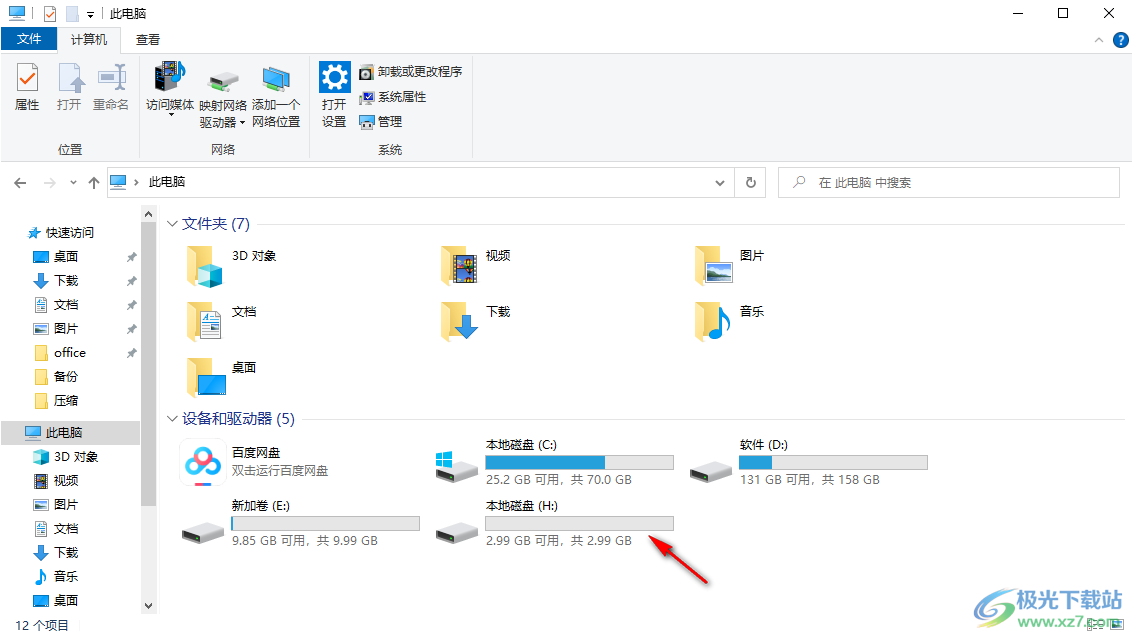Click sidebar scrollbar down arrow
The width and height of the screenshot is (1133, 638).
point(148,605)
